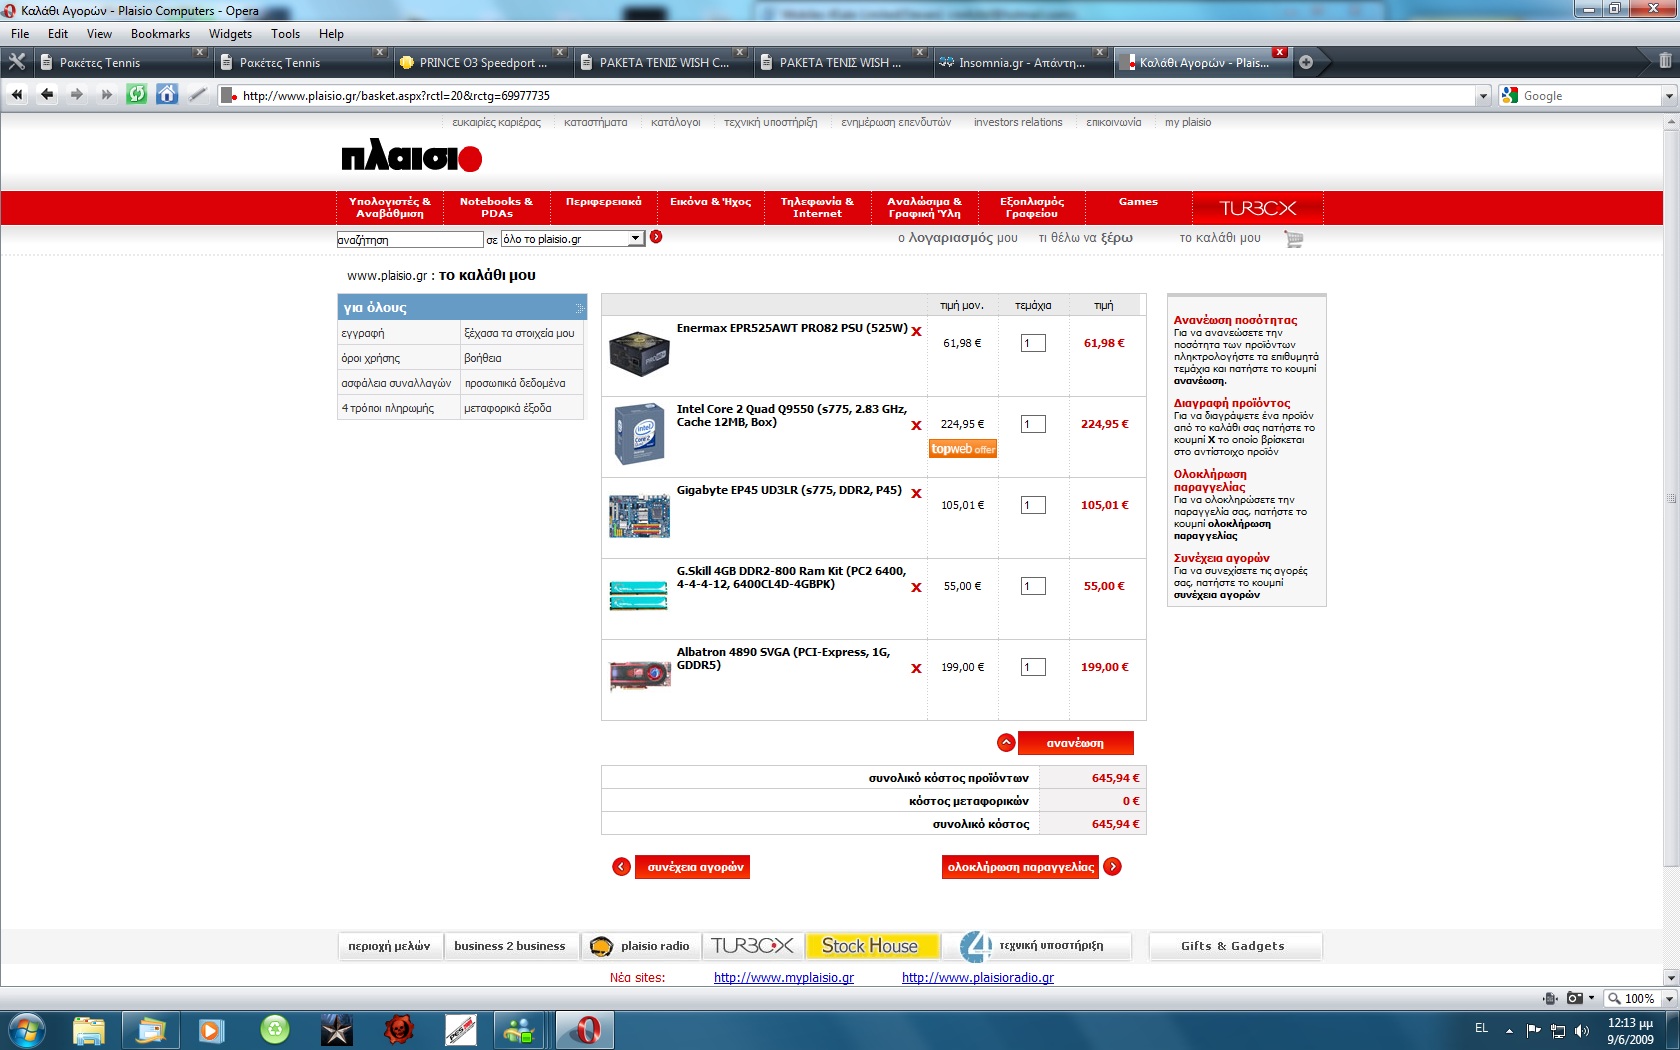The height and width of the screenshot is (1050, 1680).
Task: Click the Fast Forward navigation button
Action: click(x=106, y=95)
